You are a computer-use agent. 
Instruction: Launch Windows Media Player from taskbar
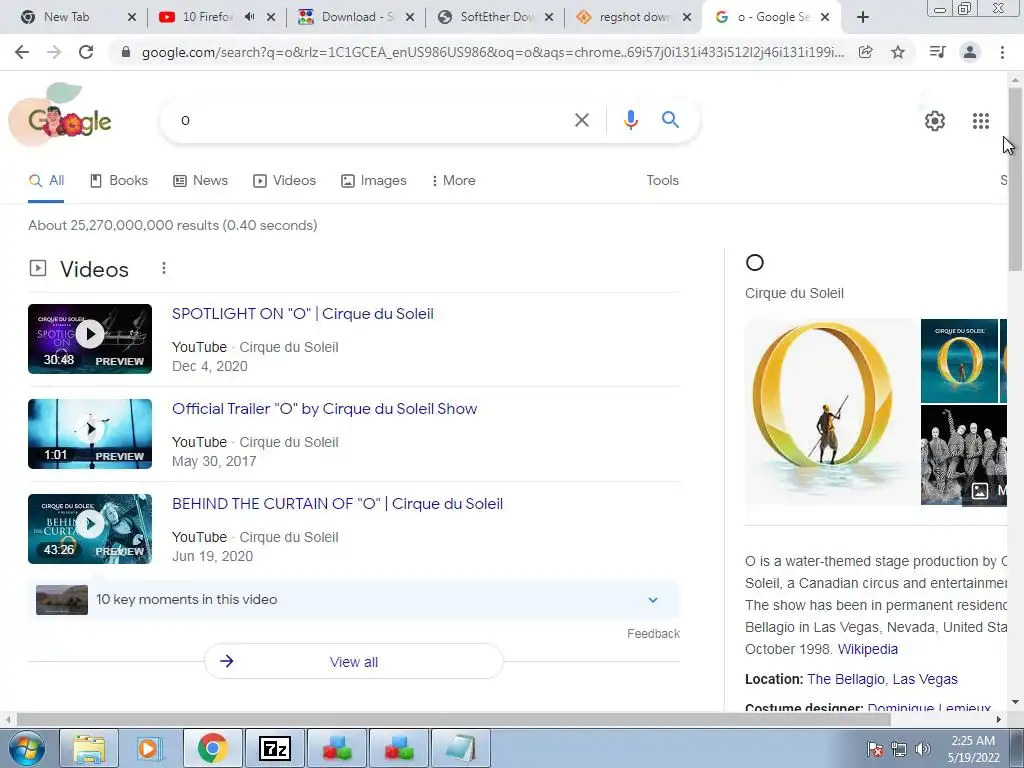(x=150, y=748)
